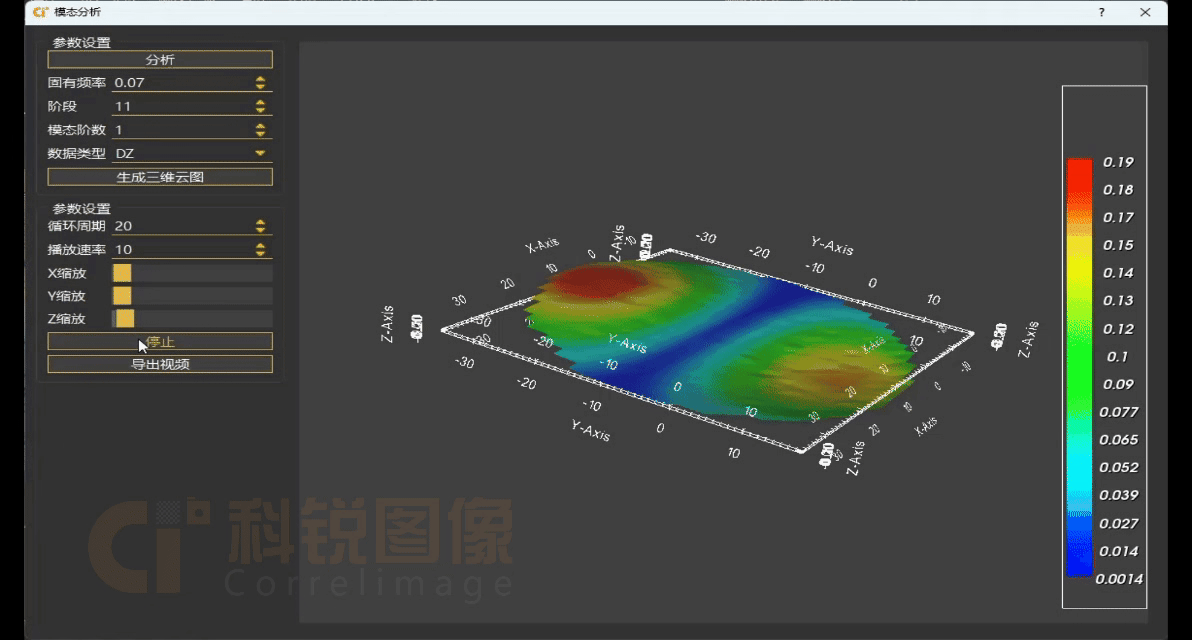This screenshot has height=640, width=1192.
Task: Click the 循环周期 input field showing 20
Action: [182, 226]
